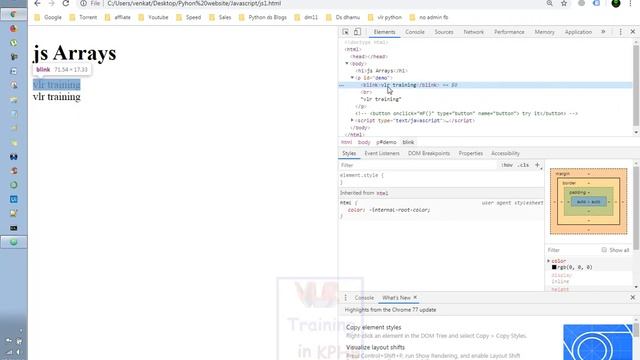Select body in breadcrumb trail

(364, 142)
